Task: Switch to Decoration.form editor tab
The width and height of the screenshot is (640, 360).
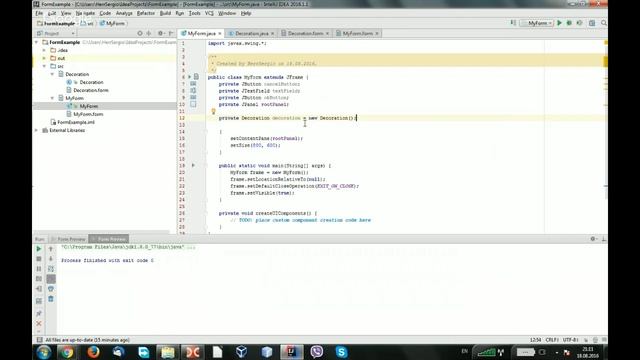Action: click(305, 33)
